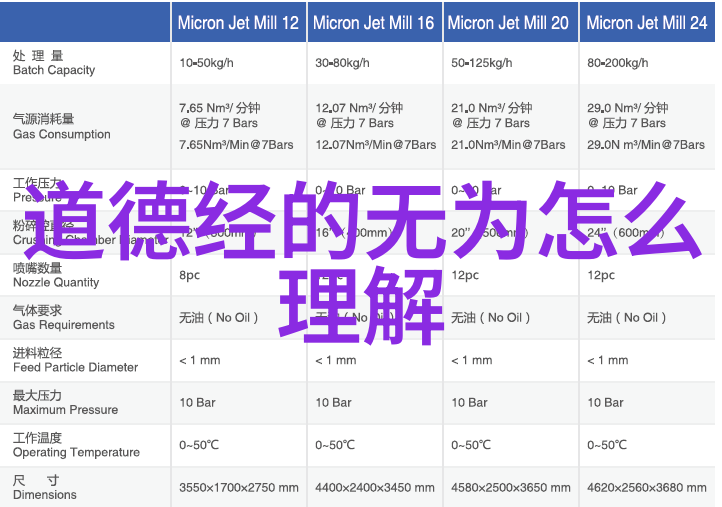Image resolution: width=722 pixels, height=507 pixels.
Task: Select the 4400x2400x3450 mm dimensions cell
Action: click(x=375, y=487)
